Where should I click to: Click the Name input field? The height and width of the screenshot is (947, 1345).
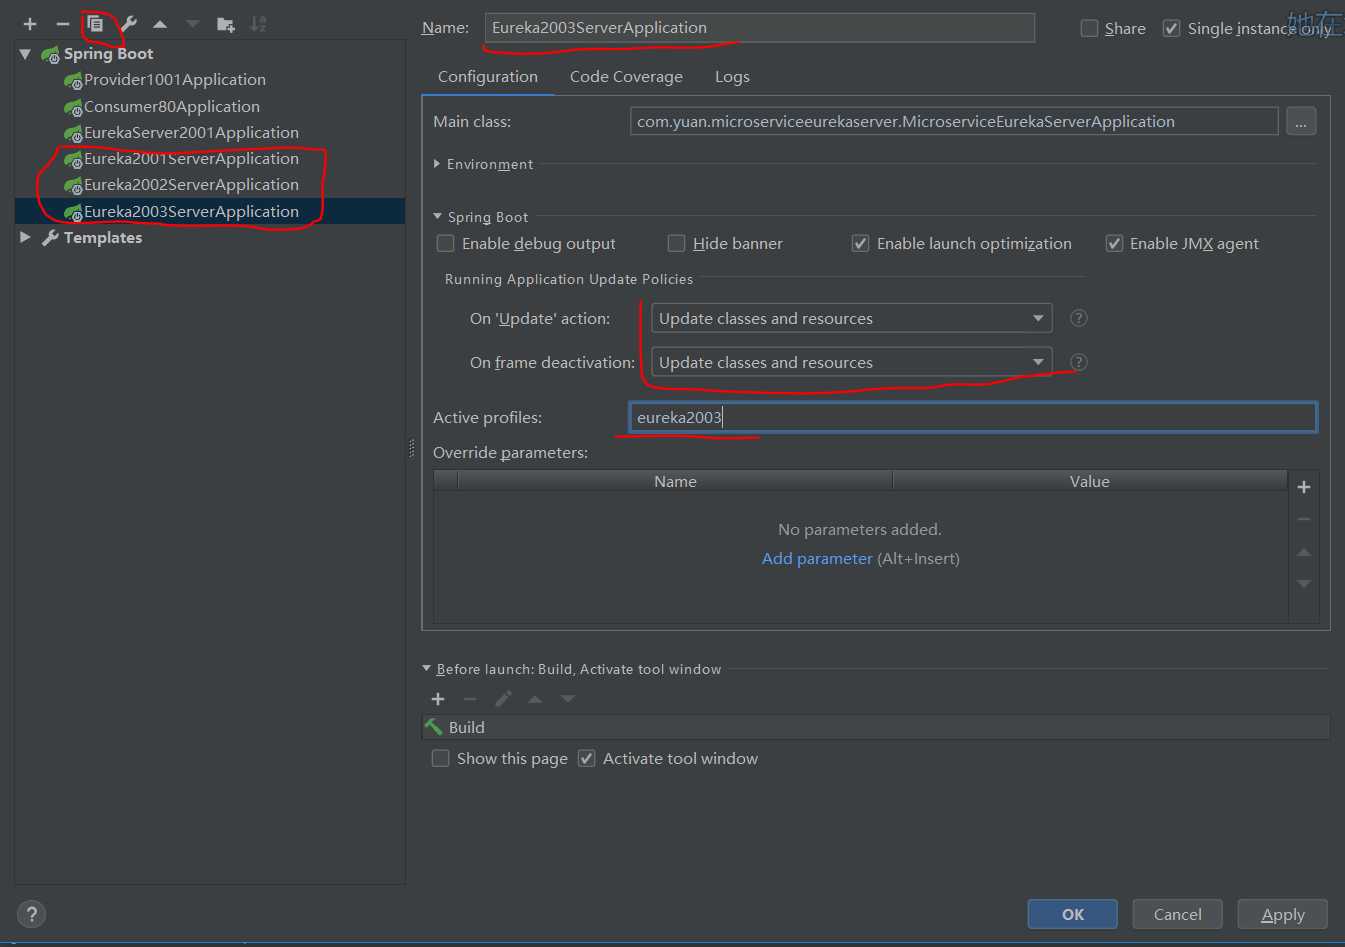click(x=760, y=28)
